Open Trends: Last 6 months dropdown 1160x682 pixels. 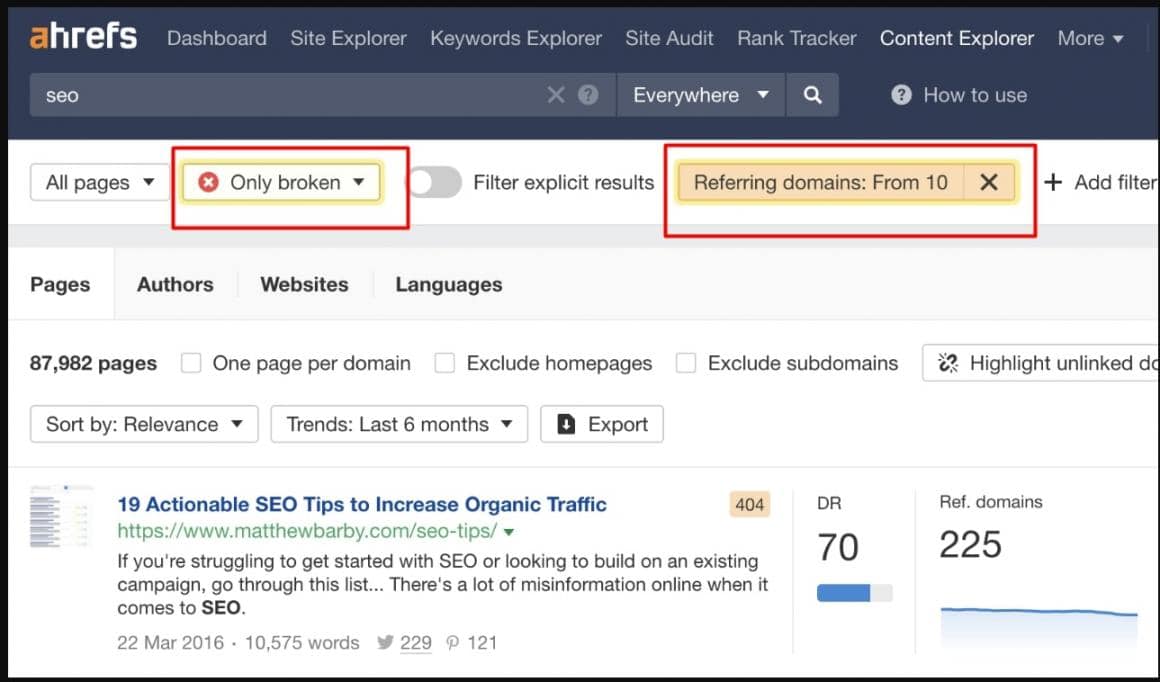pyautogui.click(x=399, y=424)
